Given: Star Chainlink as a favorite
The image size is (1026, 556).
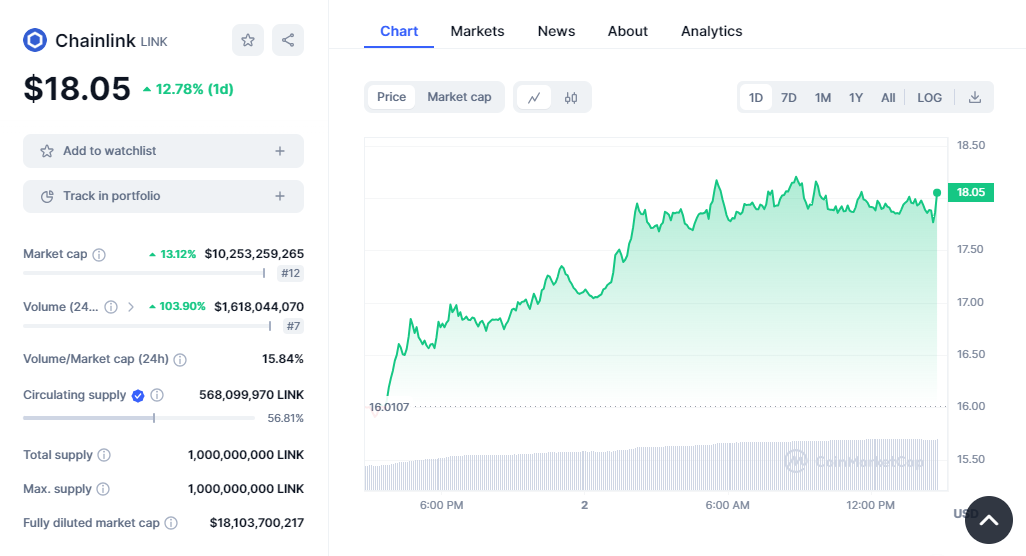Looking at the screenshot, I should (248, 40).
